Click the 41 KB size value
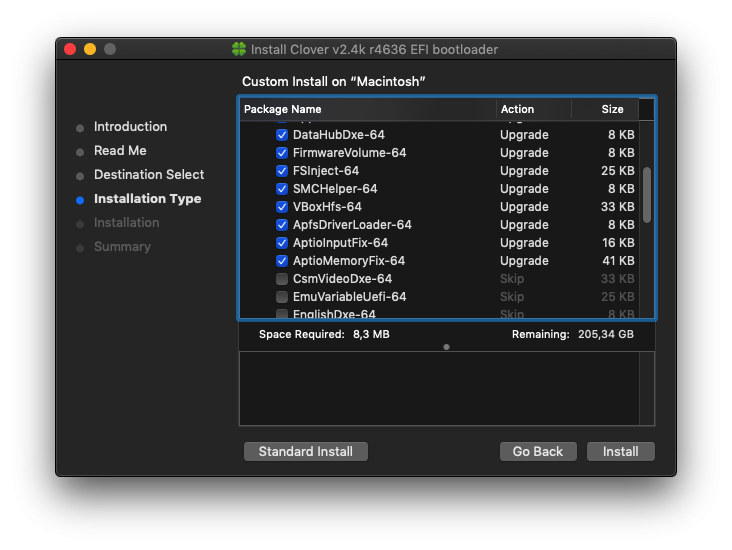Viewport: 732px width, 550px height. click(618, 261)
